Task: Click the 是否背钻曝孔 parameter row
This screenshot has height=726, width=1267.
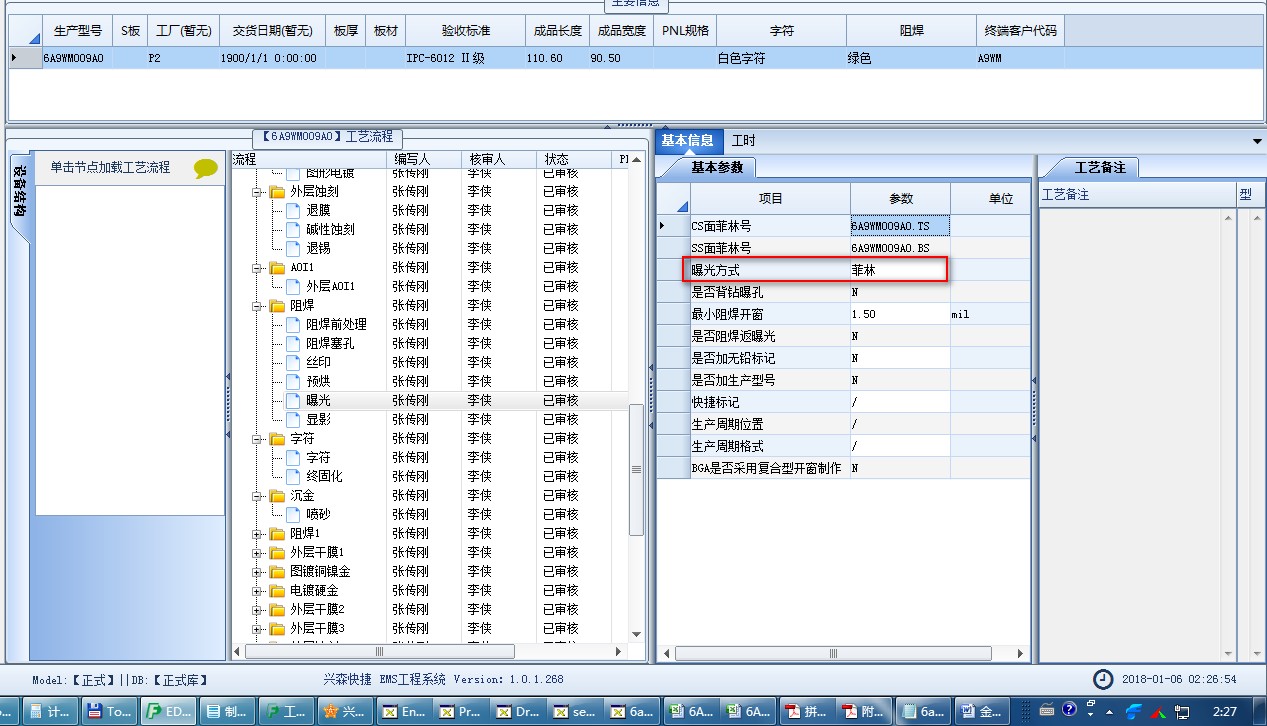Action: point(843,292)
